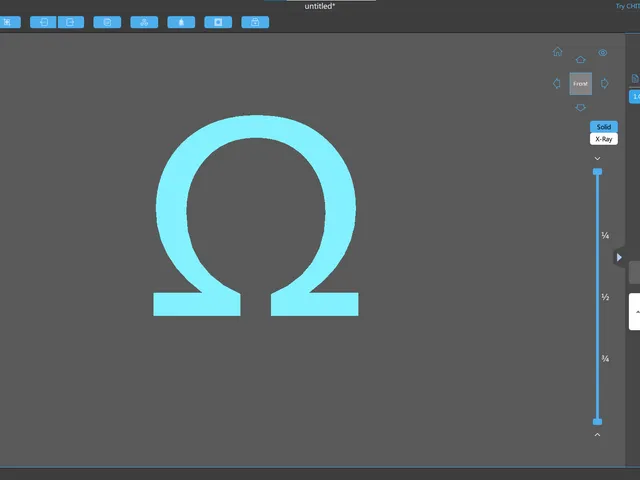Click the export file toolbar icon with right arrow
The image size is (640, 480).
click(x=71, y=22)
